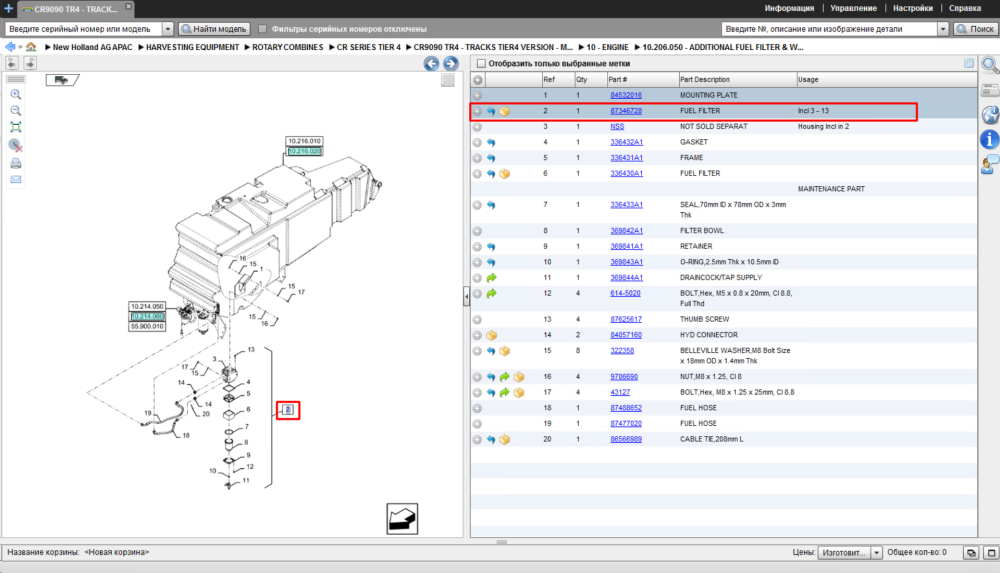Open part number link 84532016
Screen dimensions: 1000x573
click(626, 95)
